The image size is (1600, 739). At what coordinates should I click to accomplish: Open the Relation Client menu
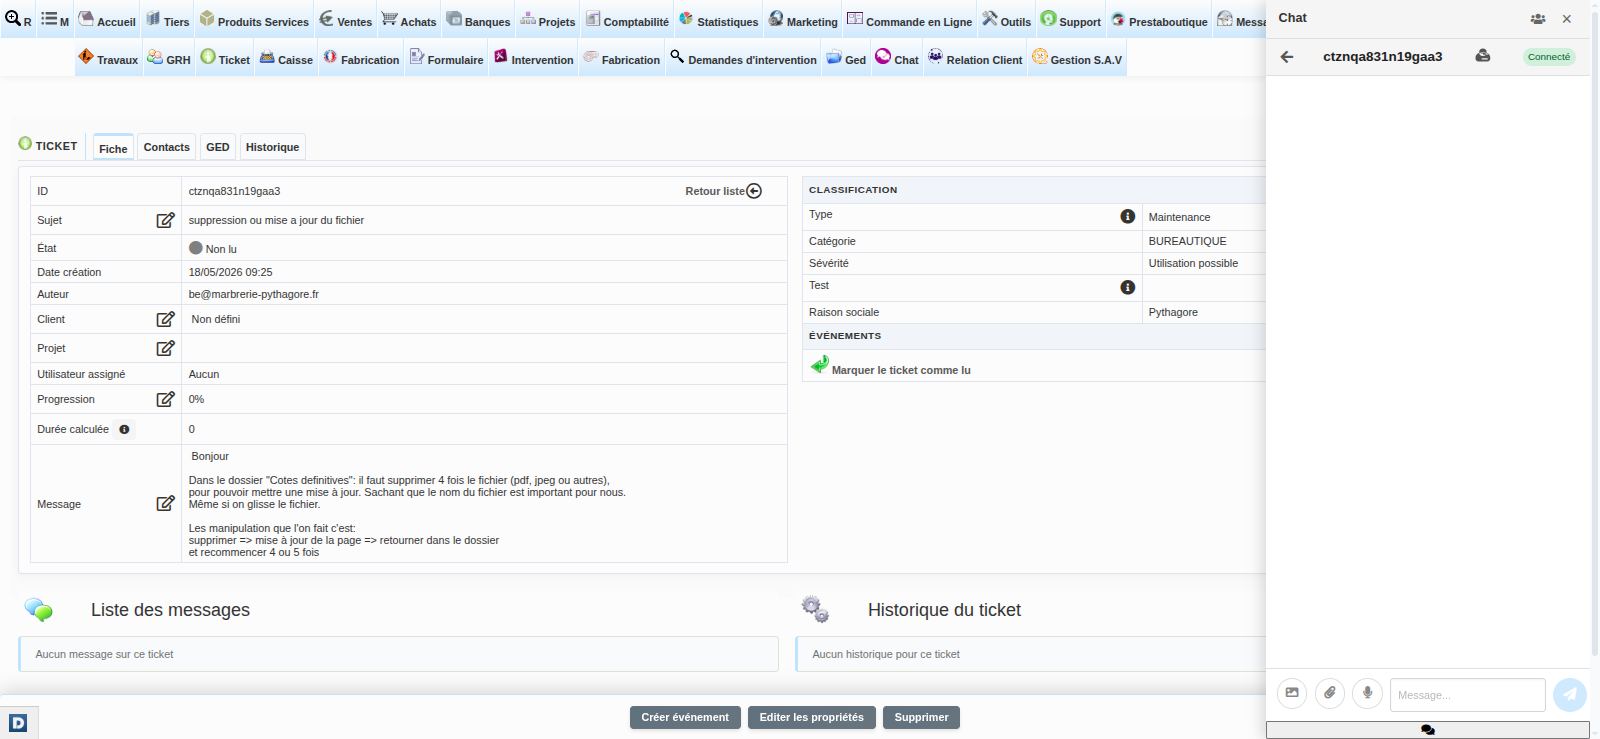[975, 58]
